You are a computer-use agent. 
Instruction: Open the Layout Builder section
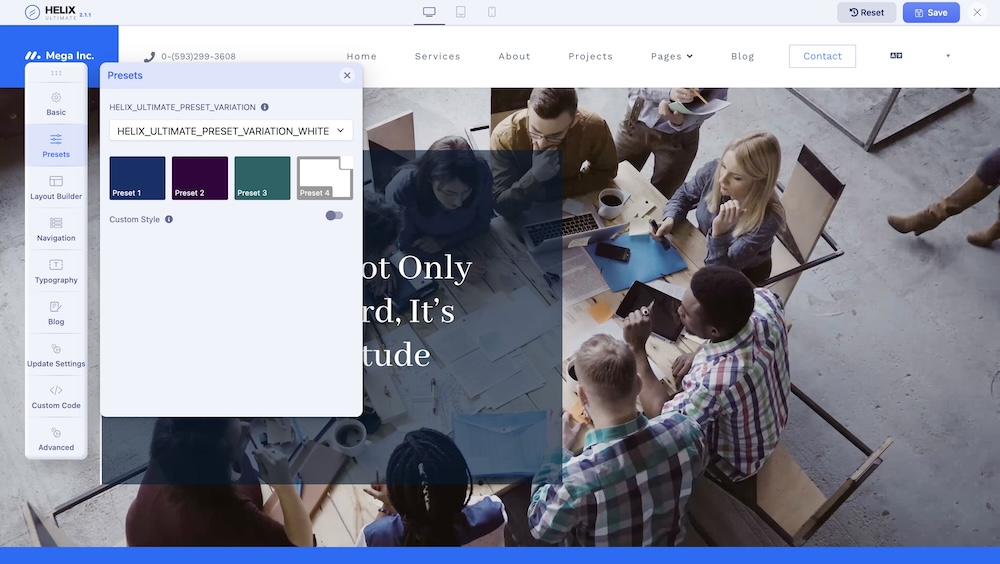click(x=56, y=187)
